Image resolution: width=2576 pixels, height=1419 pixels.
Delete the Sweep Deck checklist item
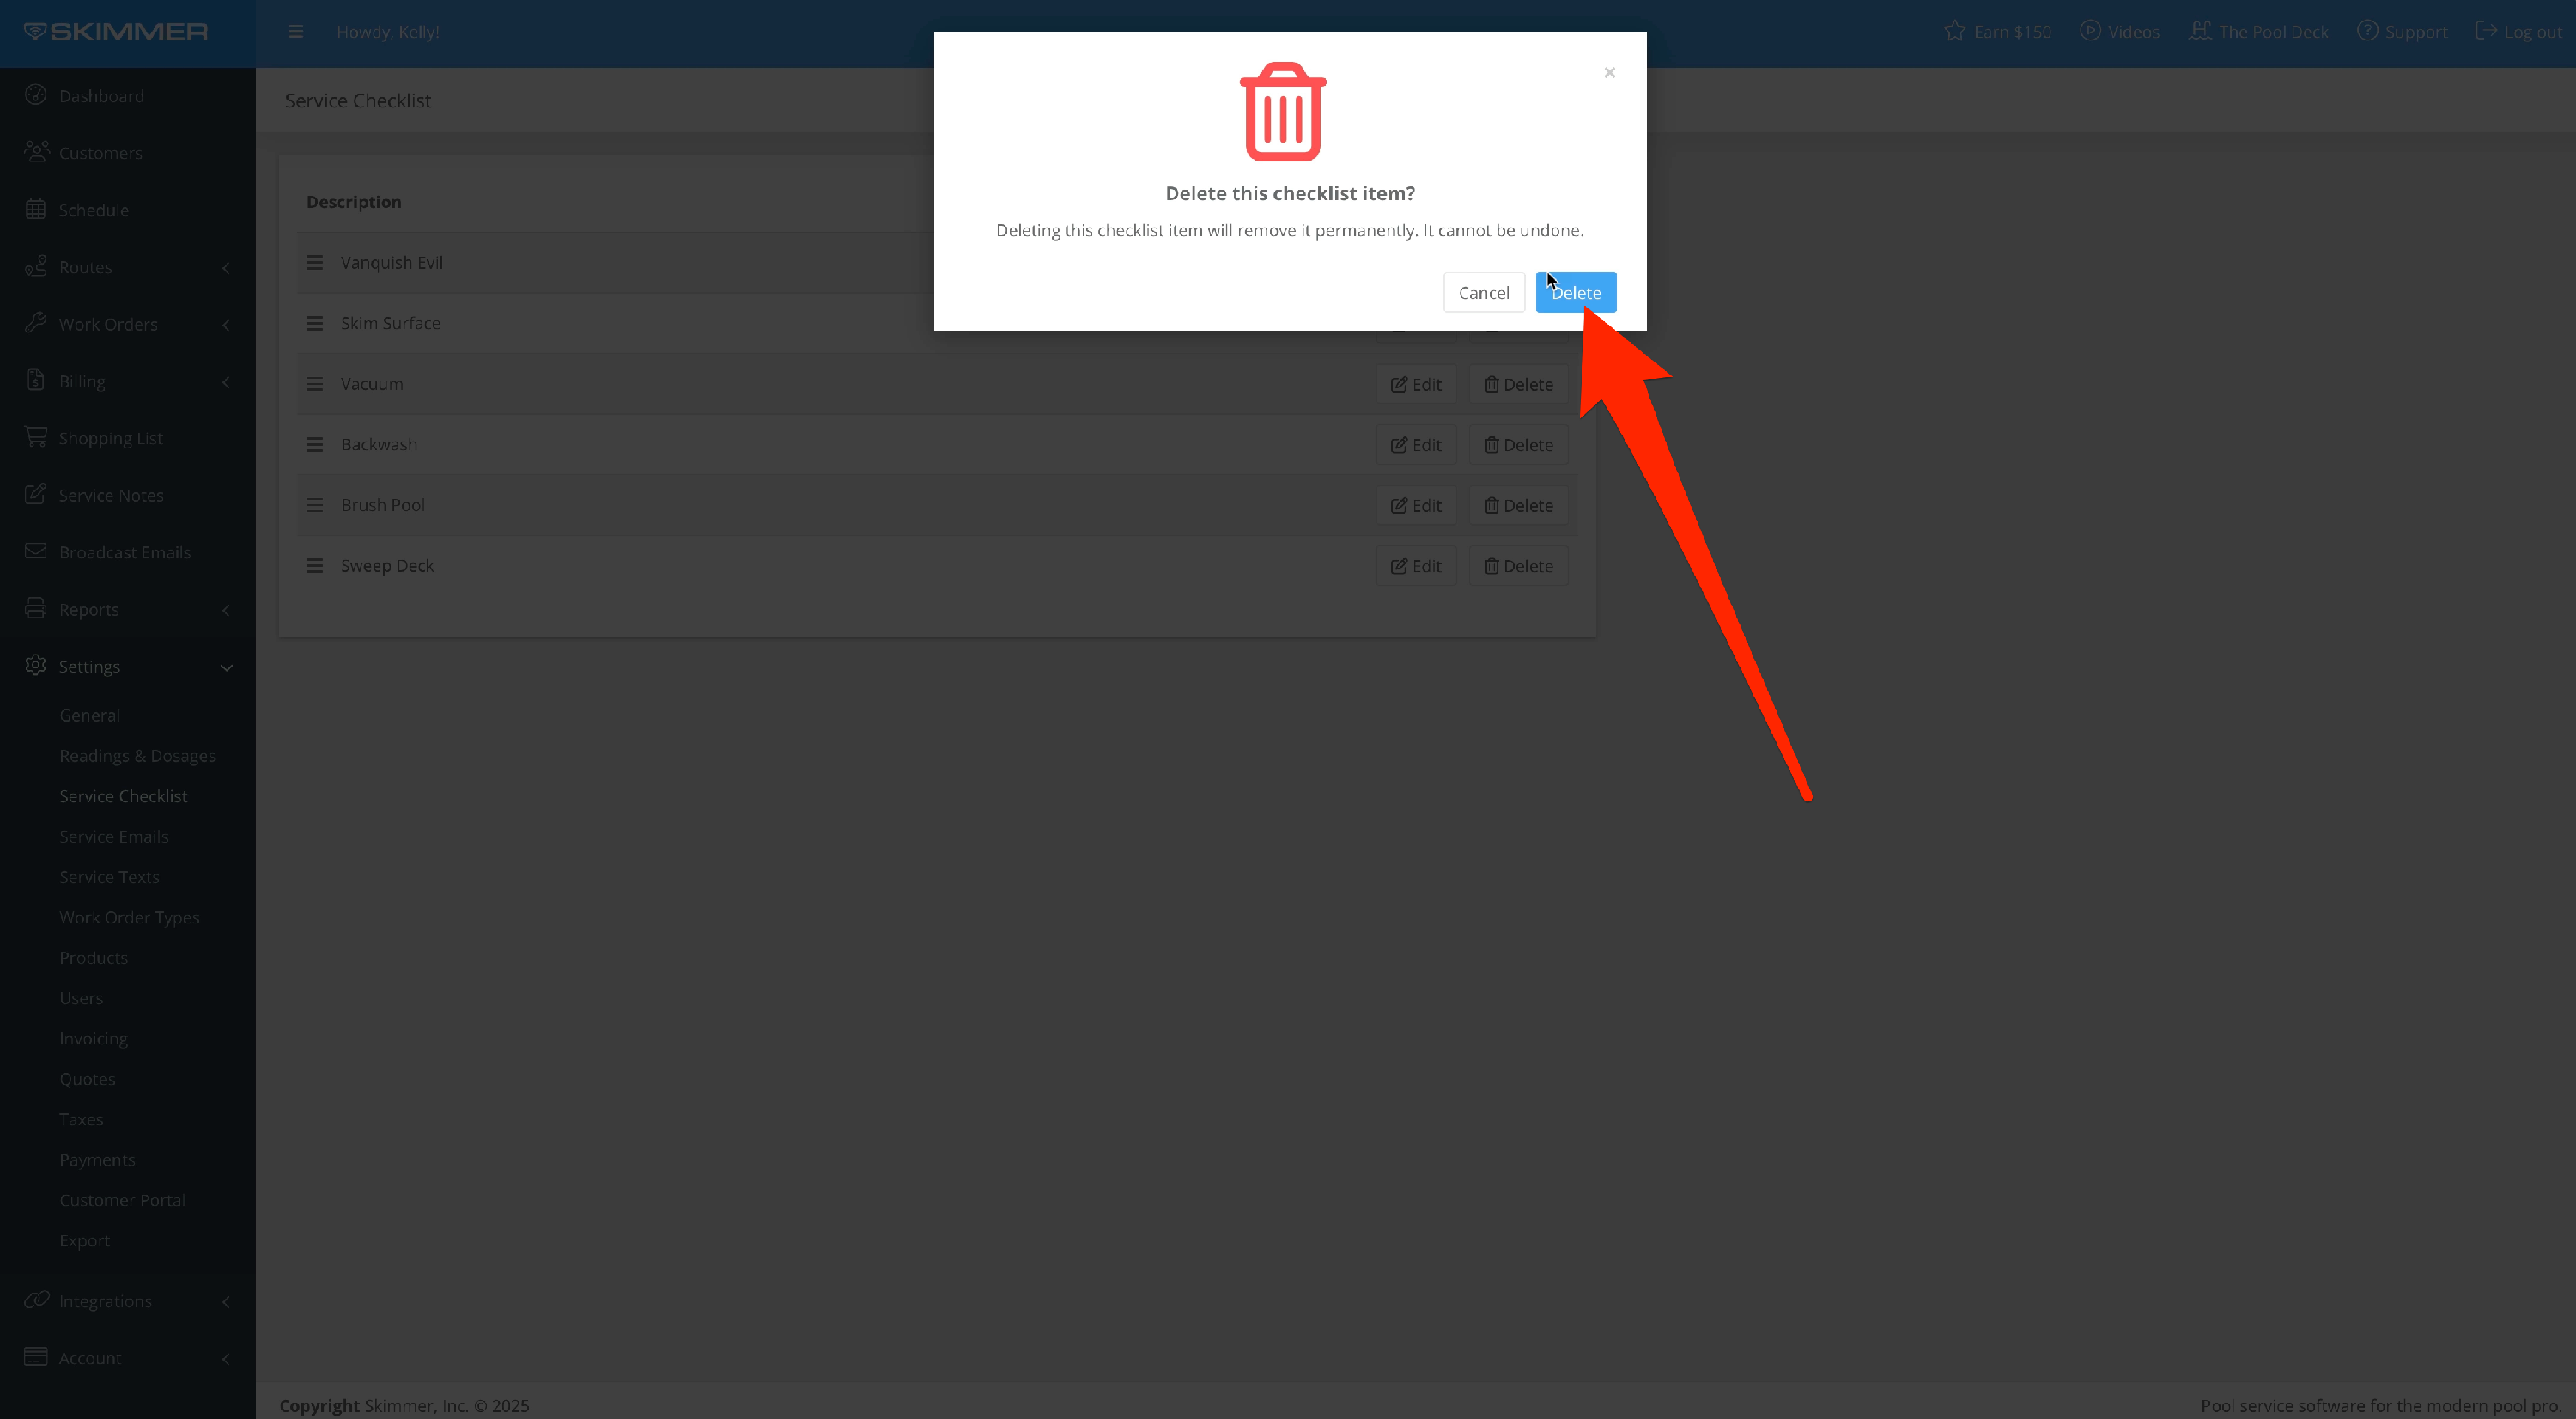click(x=1517, y=566)
